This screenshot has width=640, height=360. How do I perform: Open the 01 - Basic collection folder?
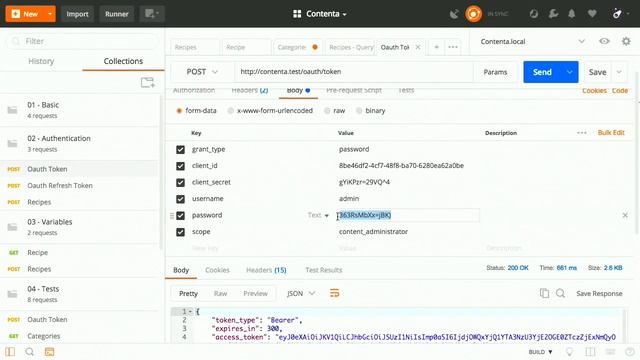80,110
